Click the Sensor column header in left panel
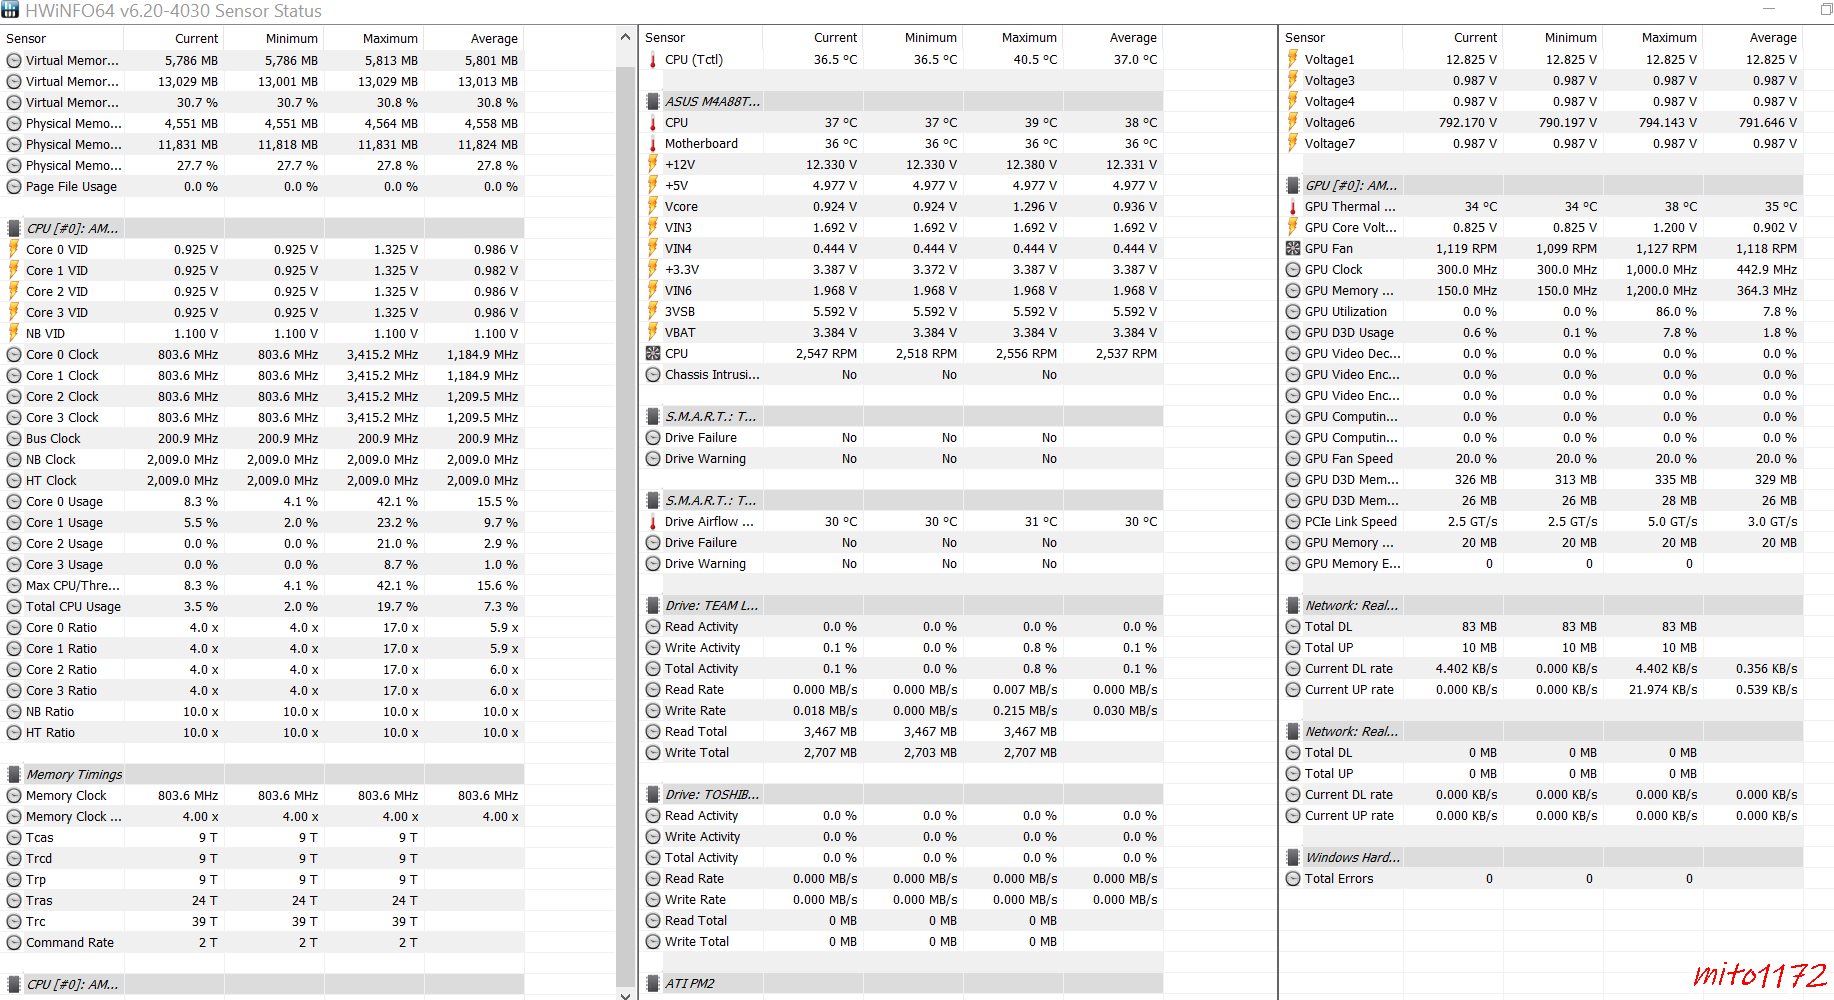The image size is (1834, 1000). coord(62,38)
